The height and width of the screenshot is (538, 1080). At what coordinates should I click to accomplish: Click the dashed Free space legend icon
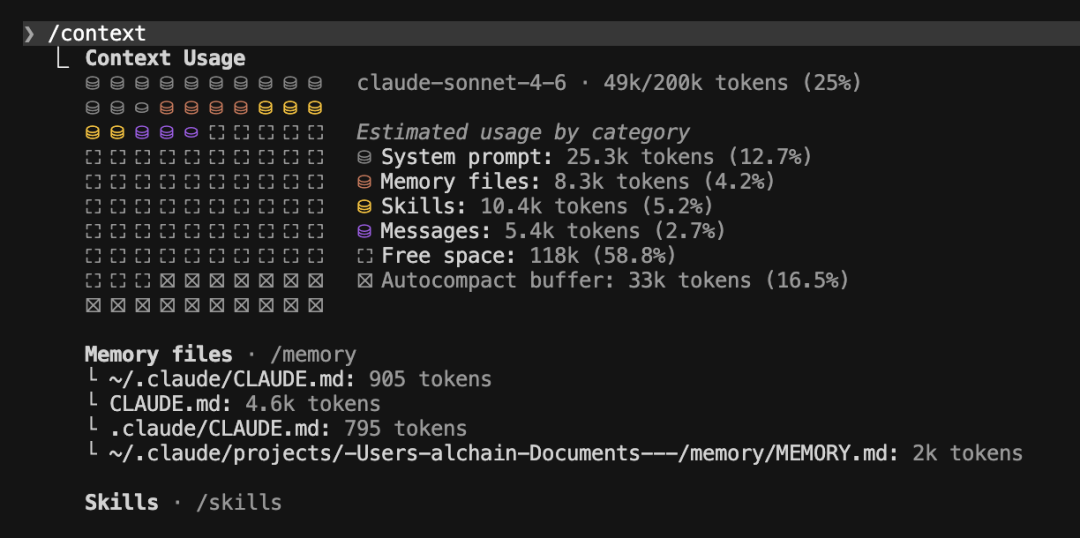(x=365, y=256)
